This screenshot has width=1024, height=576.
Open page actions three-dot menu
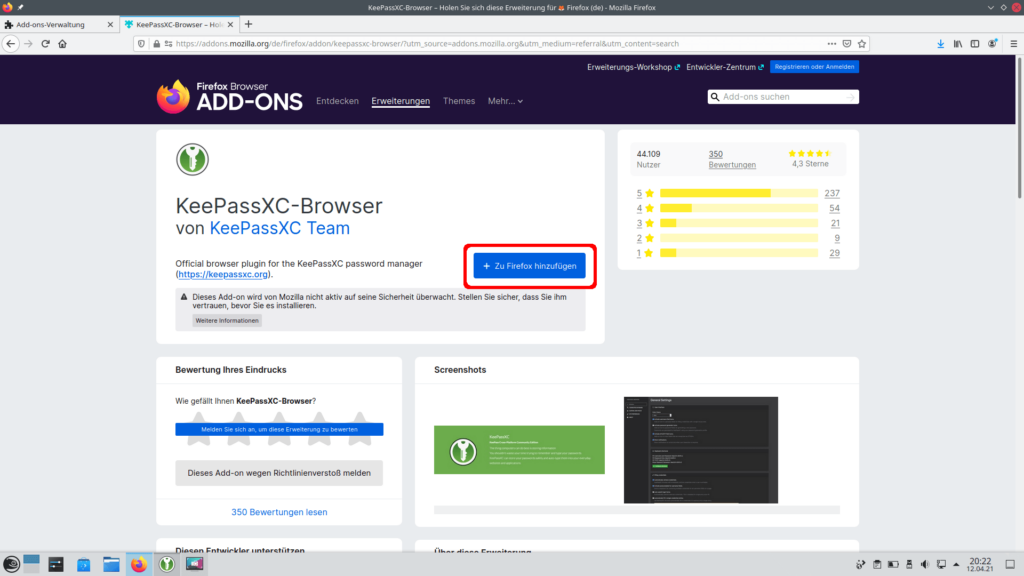pos(831,44)
